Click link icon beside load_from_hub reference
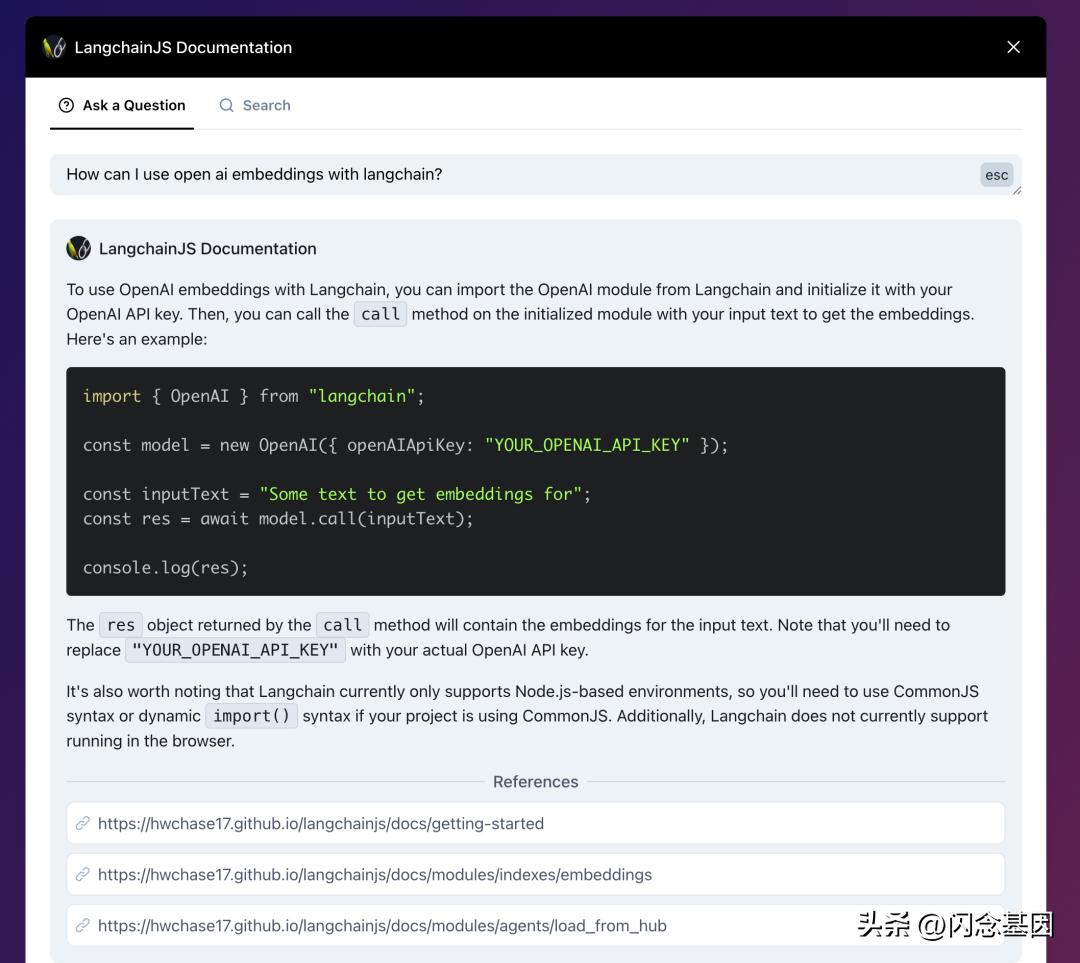Viewport: 1080px width, 963px height. [83, 926]
